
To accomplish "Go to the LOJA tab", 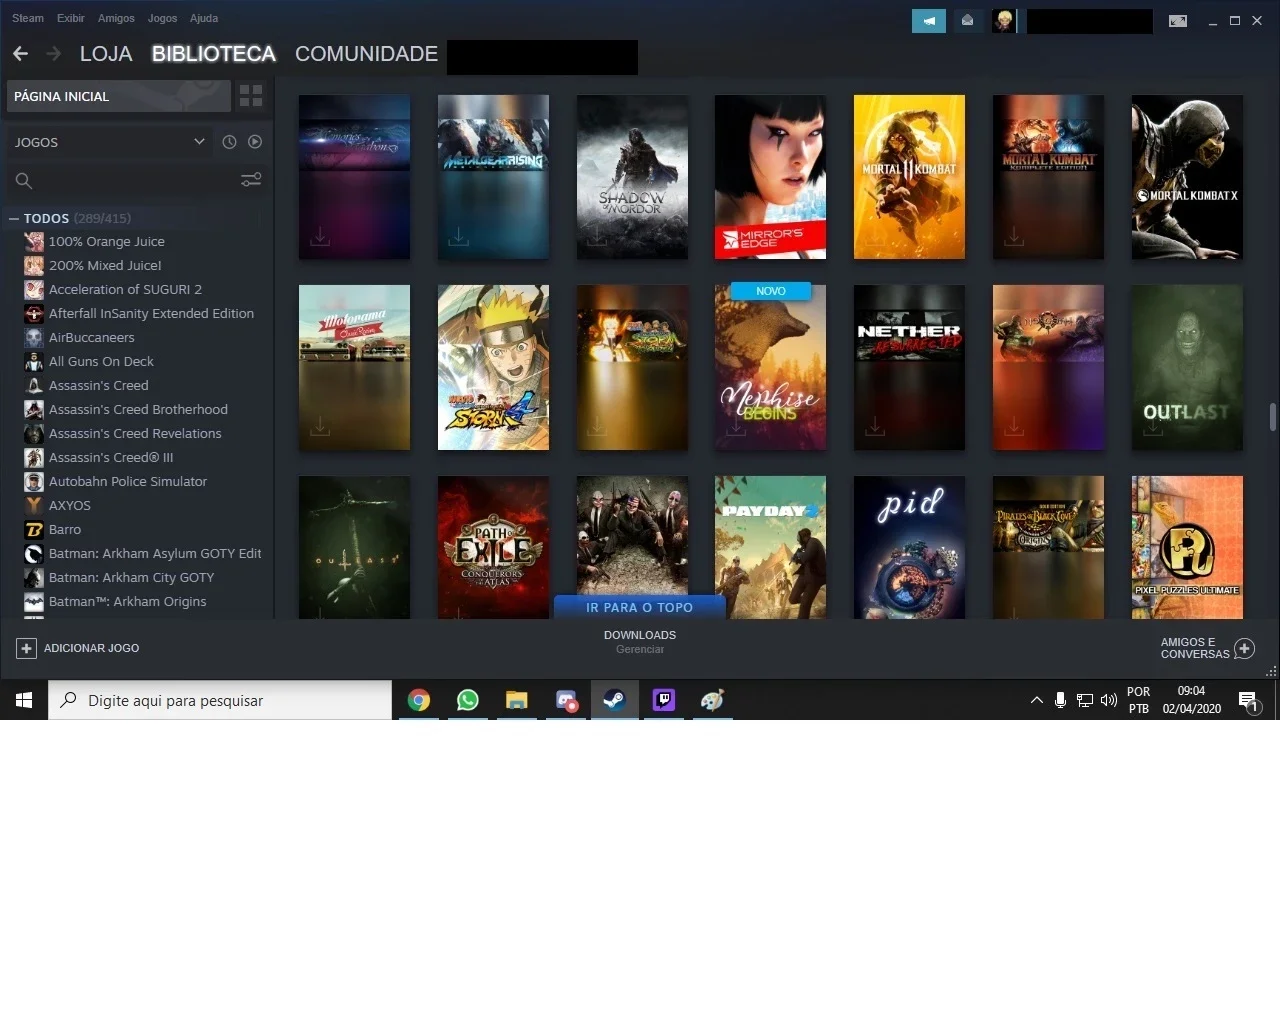I will pos(106,54).
